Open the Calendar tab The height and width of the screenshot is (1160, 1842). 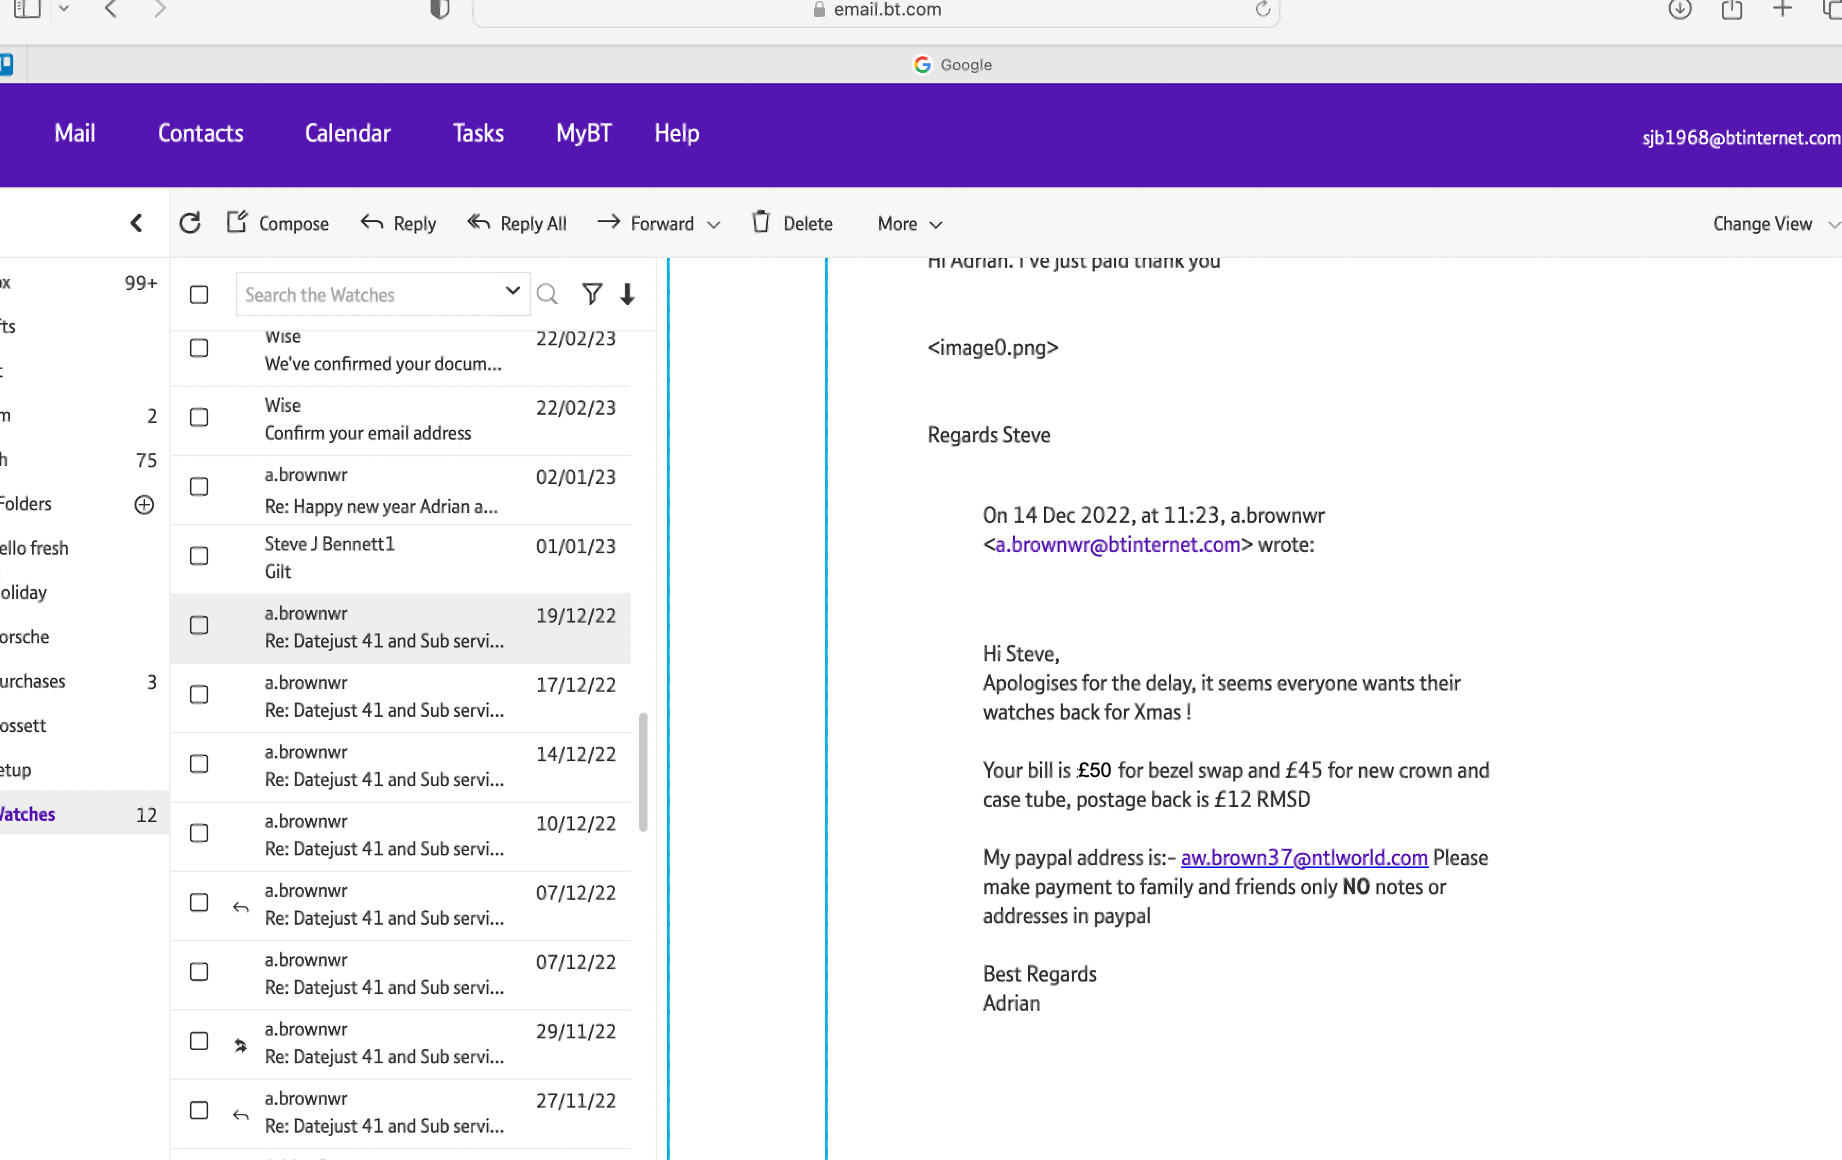pos(347,133)
